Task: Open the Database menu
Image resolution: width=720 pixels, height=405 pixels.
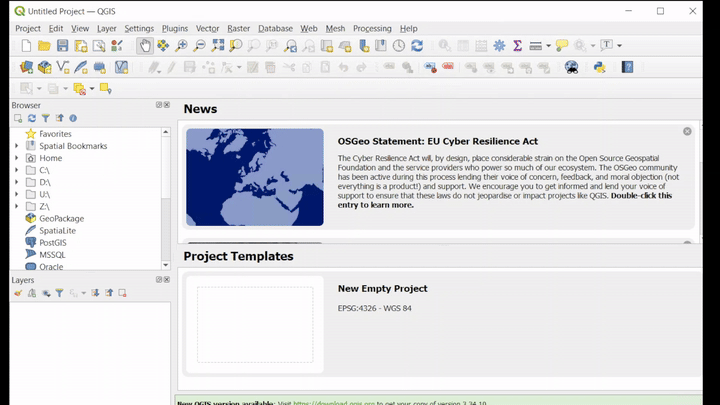Action: [275, 28]
